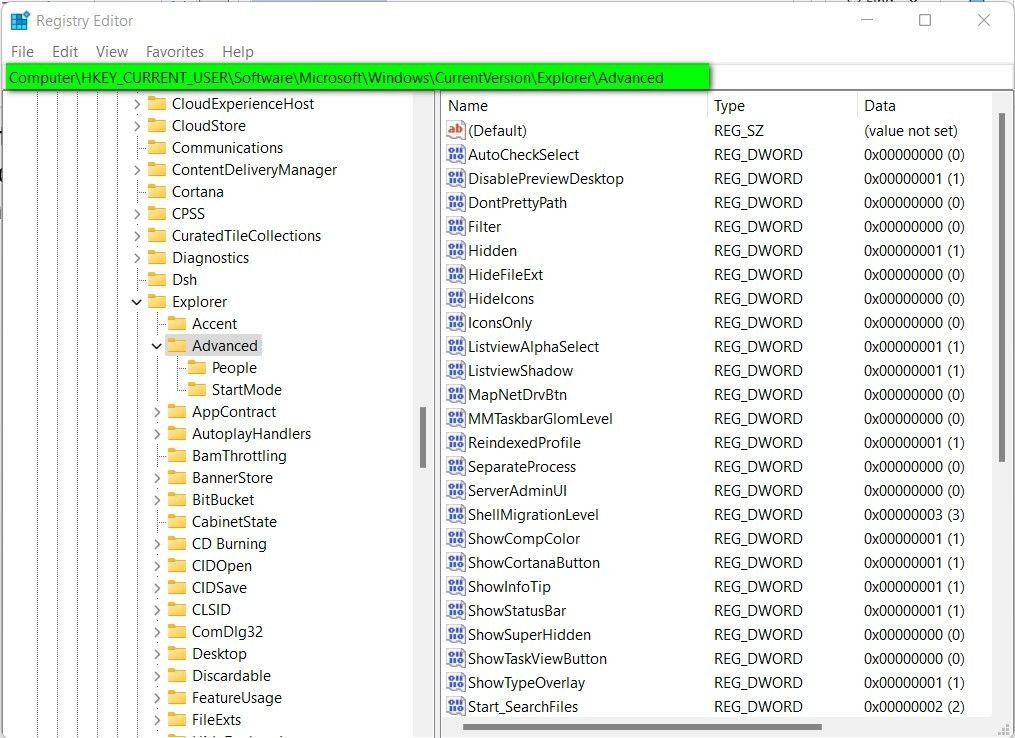Expand the CD Burning key
The height and width of the screenshot is (738, 1015).
[157, 544]
